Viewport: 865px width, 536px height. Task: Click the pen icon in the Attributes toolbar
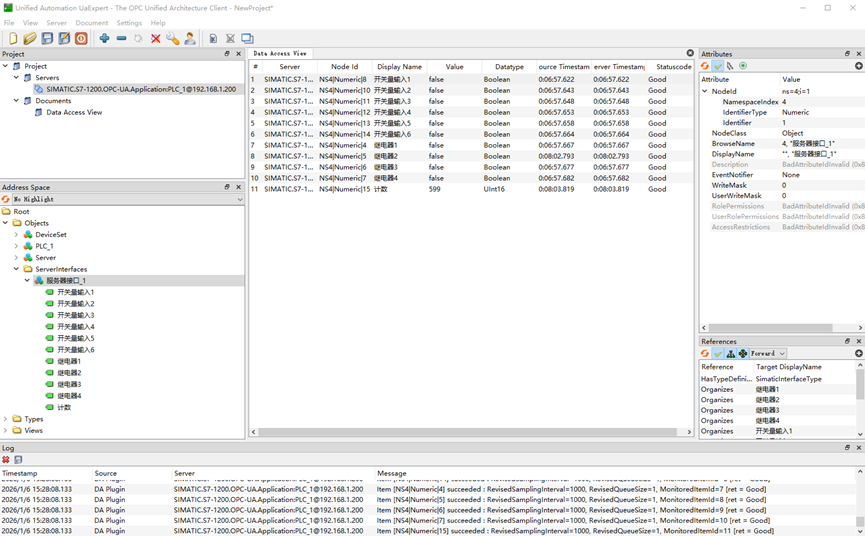pos(730,66)
